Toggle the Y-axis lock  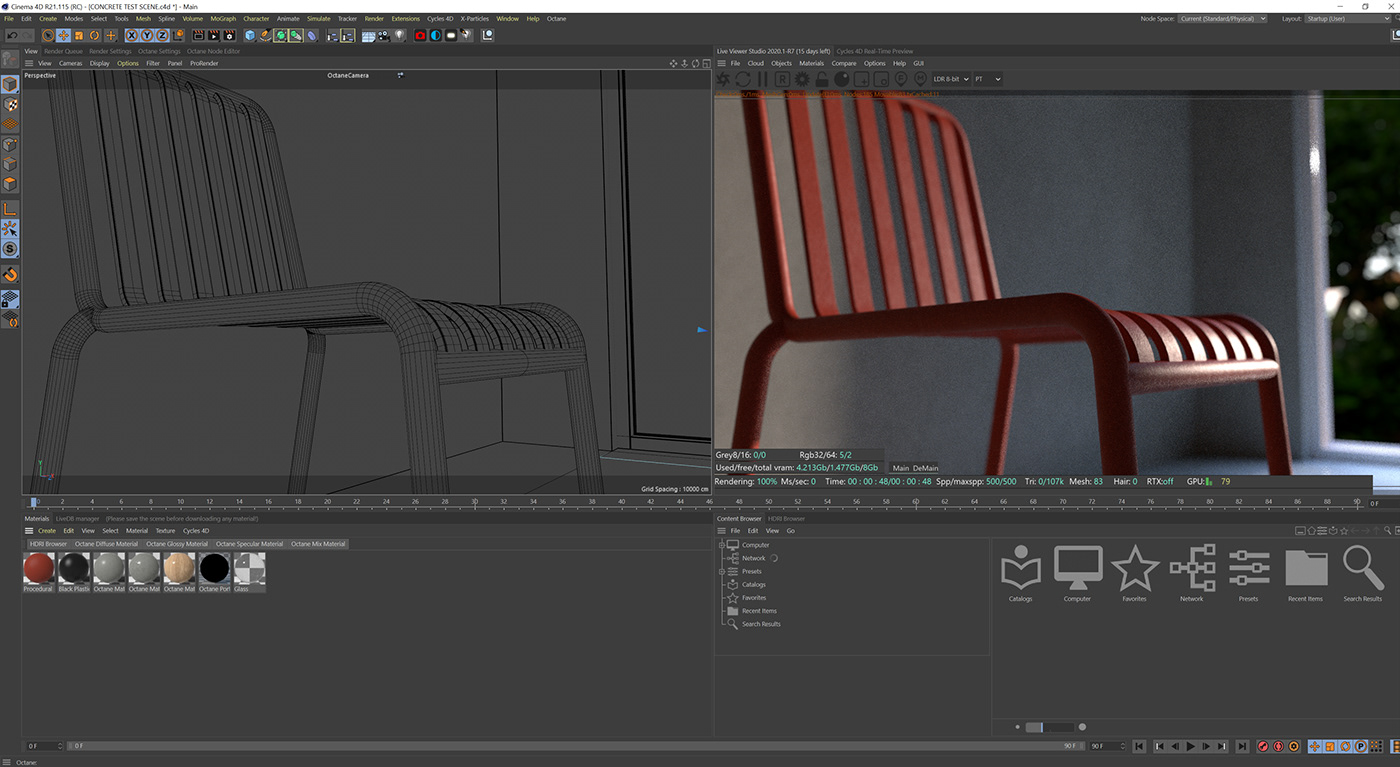tap(146, 35)
